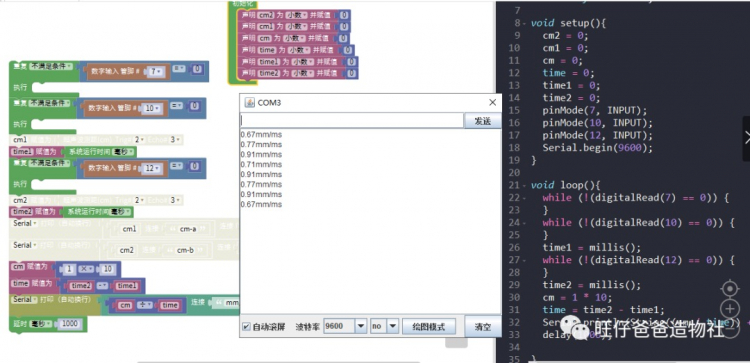
Task: Click the 发送 send button
Action: coord(482,121)
